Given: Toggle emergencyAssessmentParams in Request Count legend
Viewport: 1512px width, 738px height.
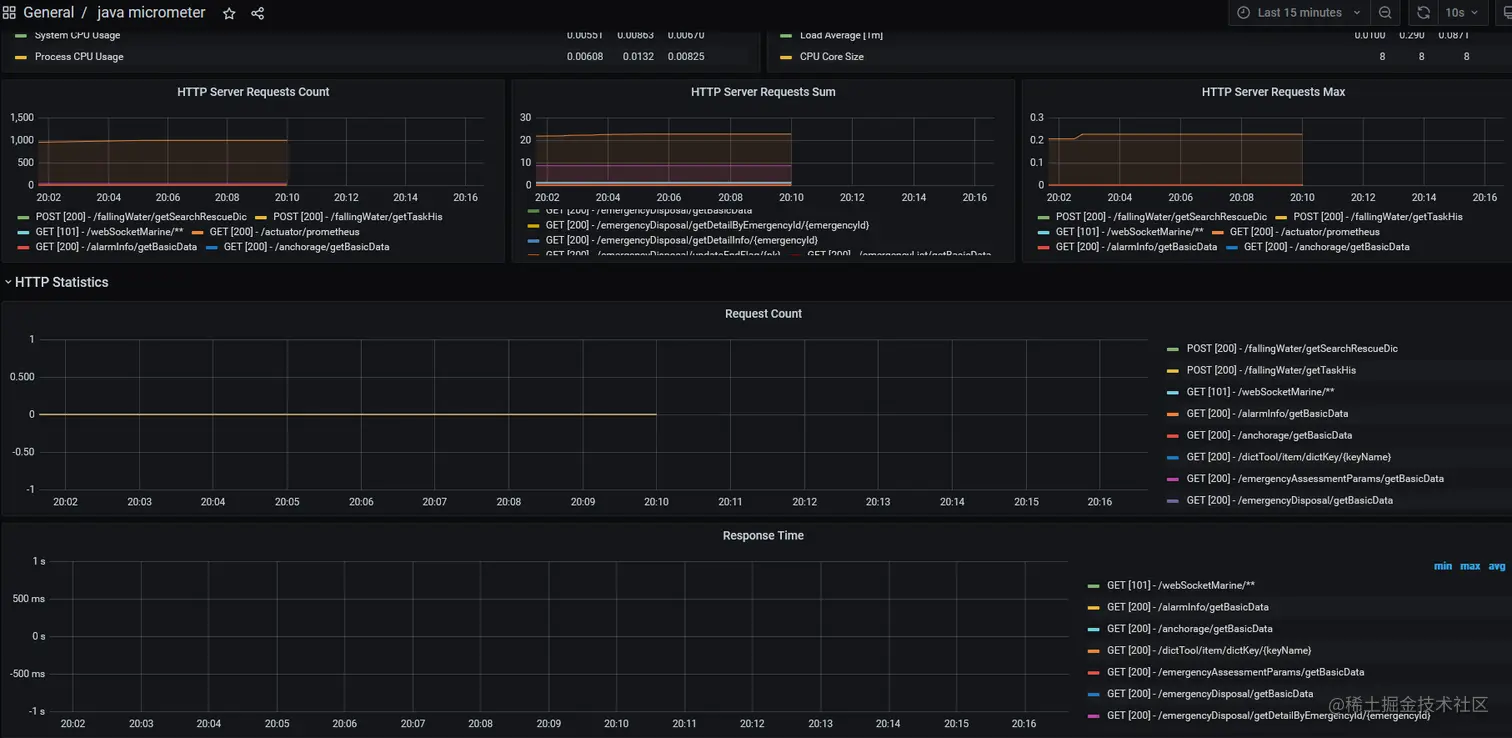Looking at the screenshot, I should coord(1315,479).
